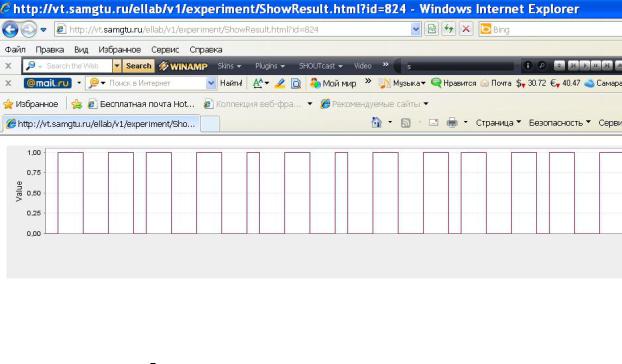622x364 pixels.
Task: Open Бесплатная почта Hot... favorite link
Action: click(141, 104)
